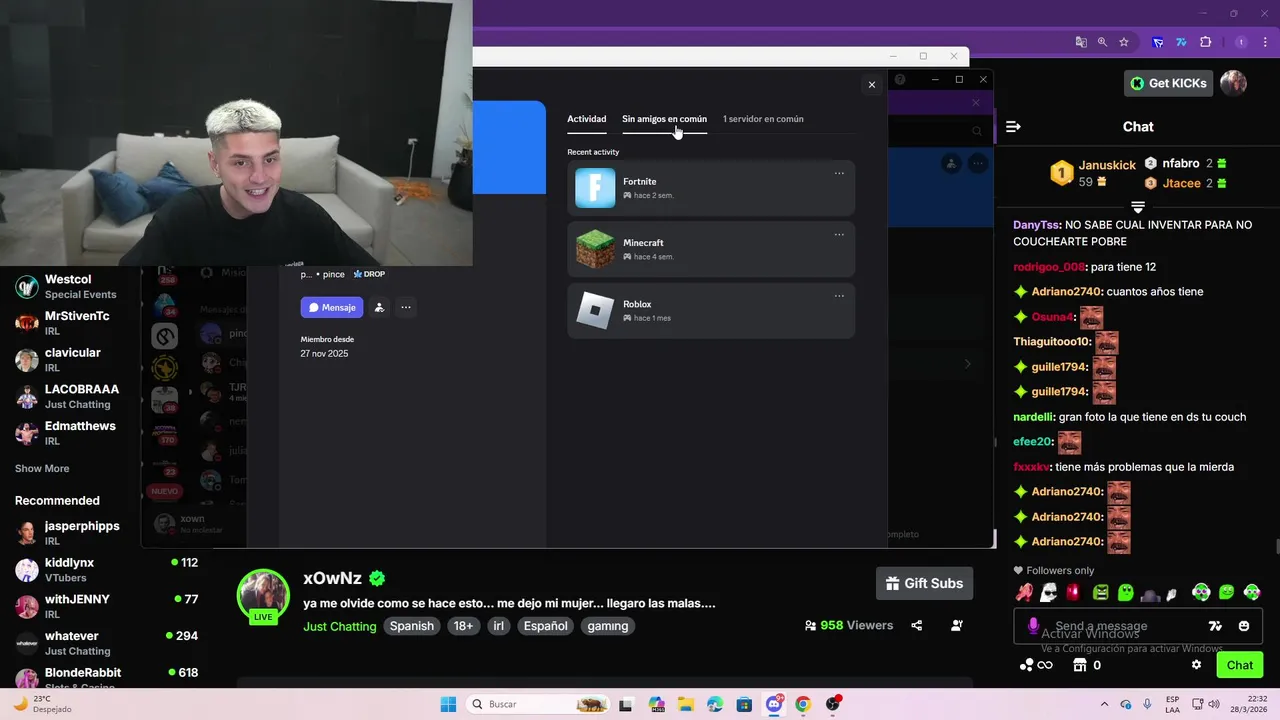The image size is (1280, 720).
Task: Open the browser profile avatar button
Action: [1241, 42]
